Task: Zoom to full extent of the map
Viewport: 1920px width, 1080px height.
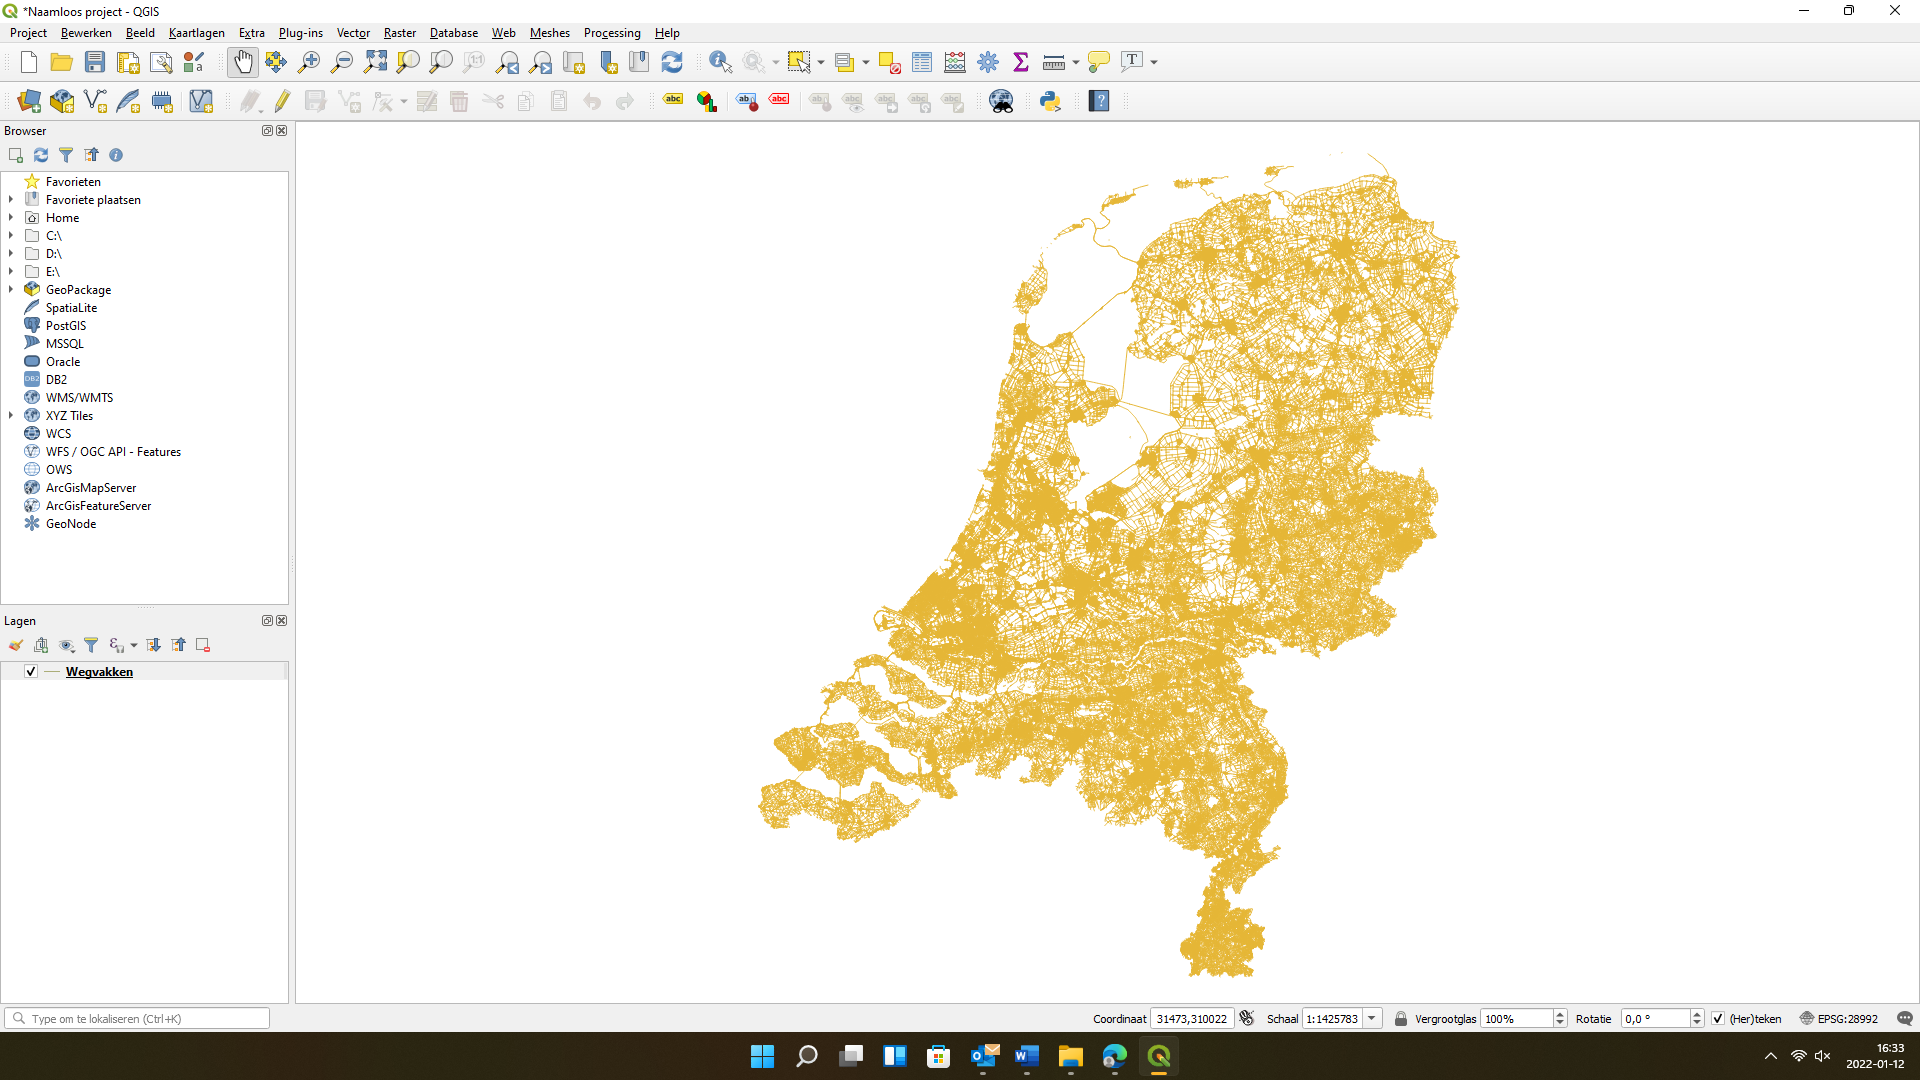Action: (x=375, y=62)
